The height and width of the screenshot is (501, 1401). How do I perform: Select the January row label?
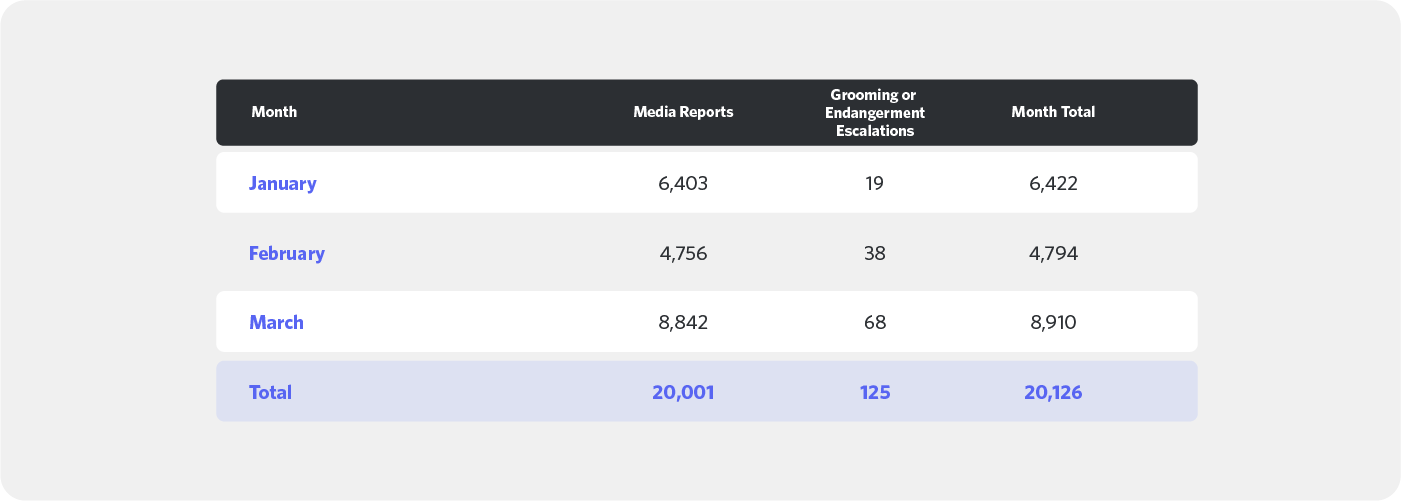(x=283, y=183)
